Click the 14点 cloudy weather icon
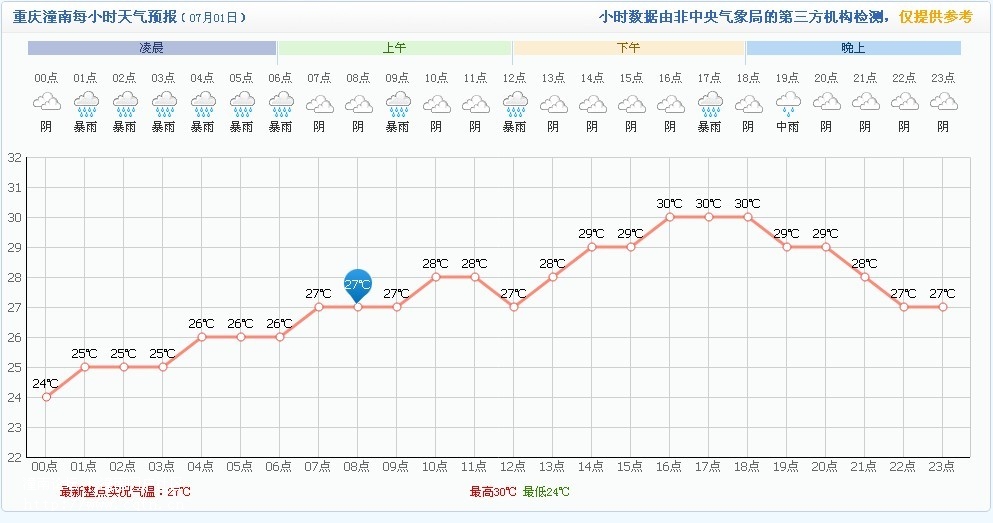993x523 pixels. coord(593,102)
